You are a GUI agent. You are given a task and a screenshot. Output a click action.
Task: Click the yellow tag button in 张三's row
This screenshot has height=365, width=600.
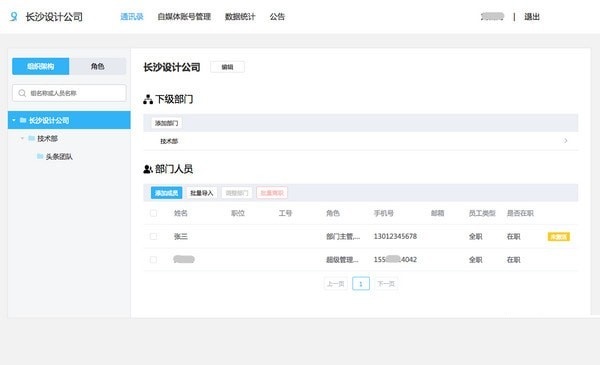coord(559,237)
